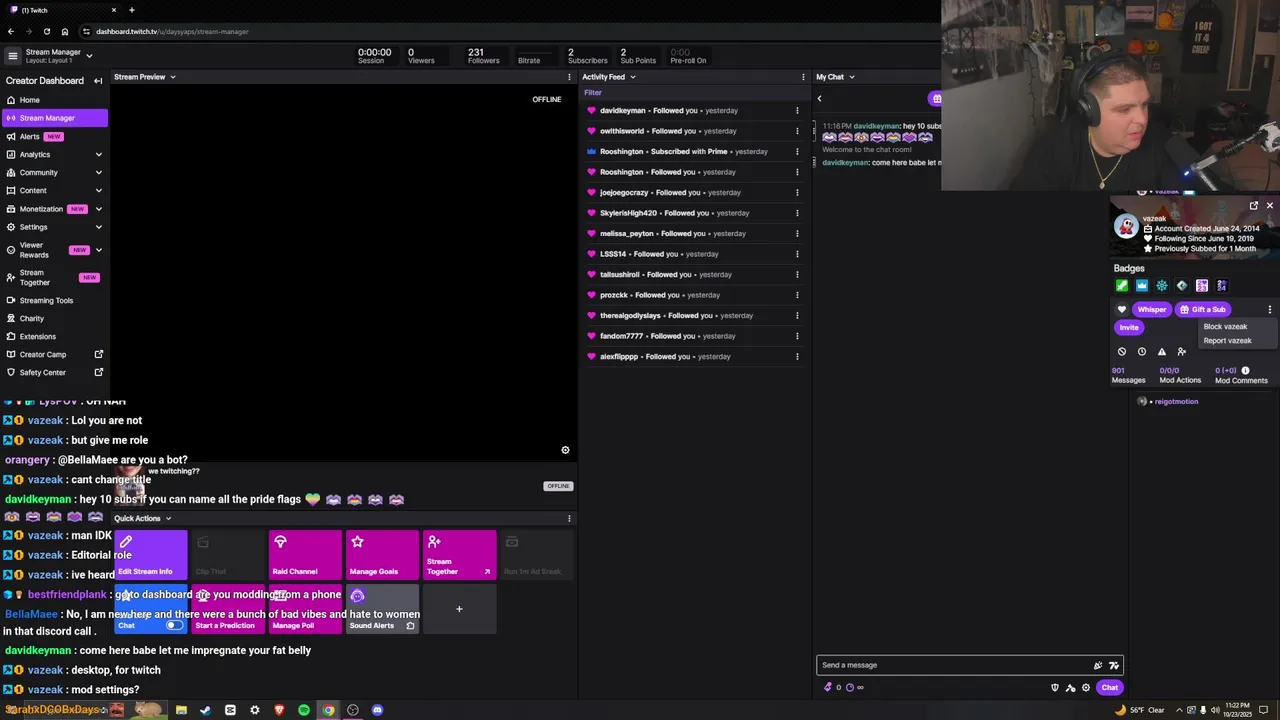This screenshot has height=720, width=1280.
Task: Open Discord from the taskbar
Action: click(x=377, y=710)
